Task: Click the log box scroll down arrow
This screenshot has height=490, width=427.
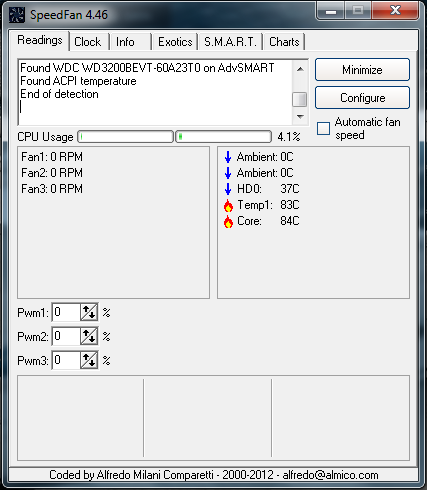Action: (300, 117)
